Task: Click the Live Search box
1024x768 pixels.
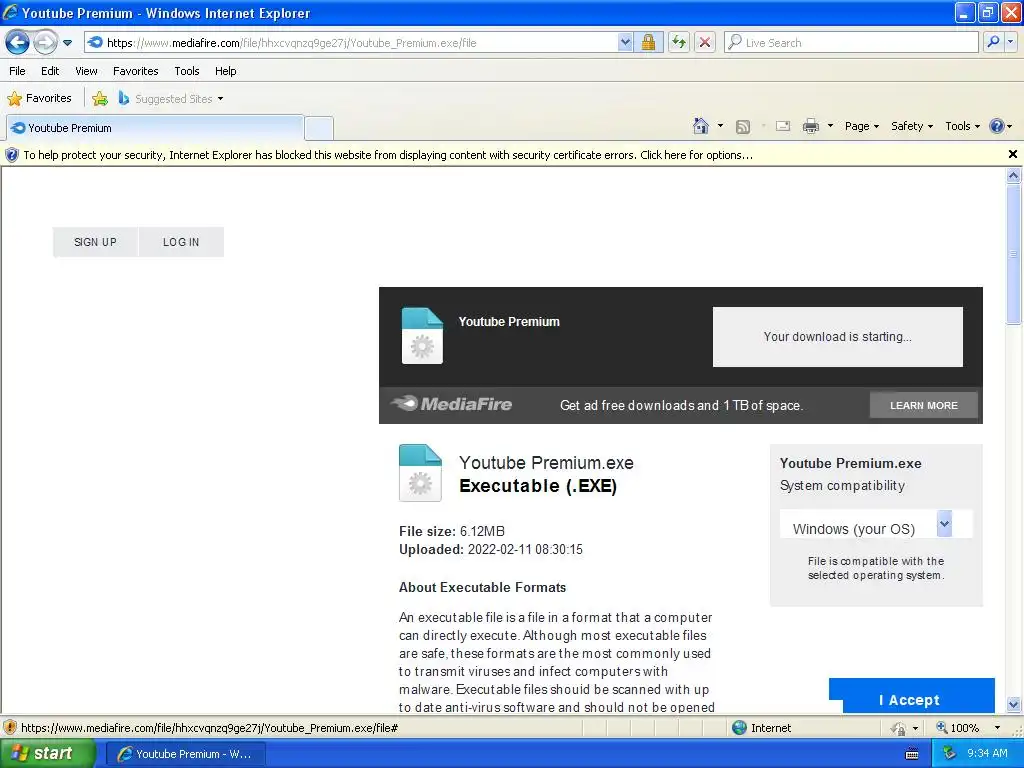Action: pyautogui.click(x=852, y=42)
